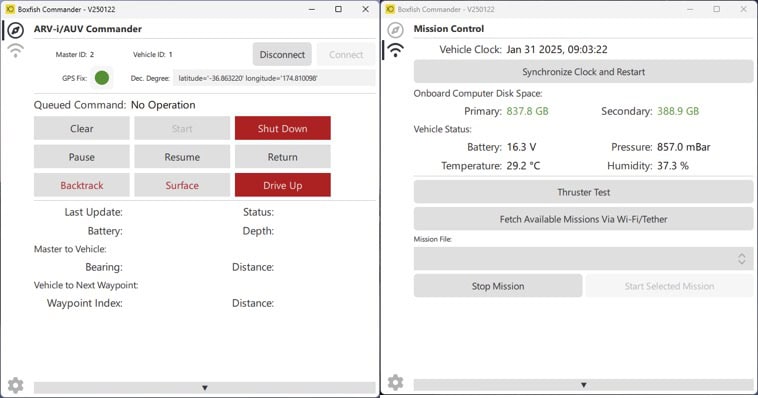This screenshot has width=758, height=398.
Task: Click the red Shut Down button
Action: [x=283, y=128]
